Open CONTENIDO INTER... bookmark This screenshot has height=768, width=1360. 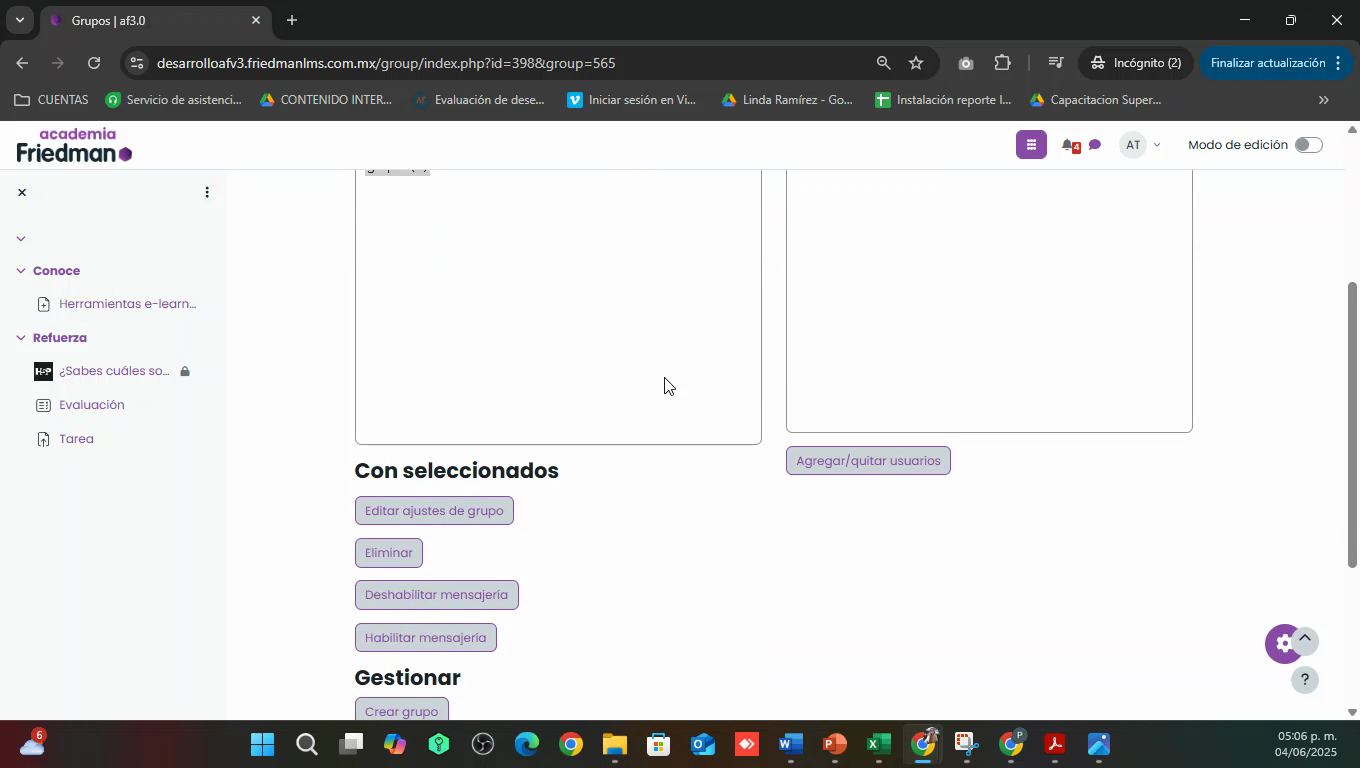326,100
